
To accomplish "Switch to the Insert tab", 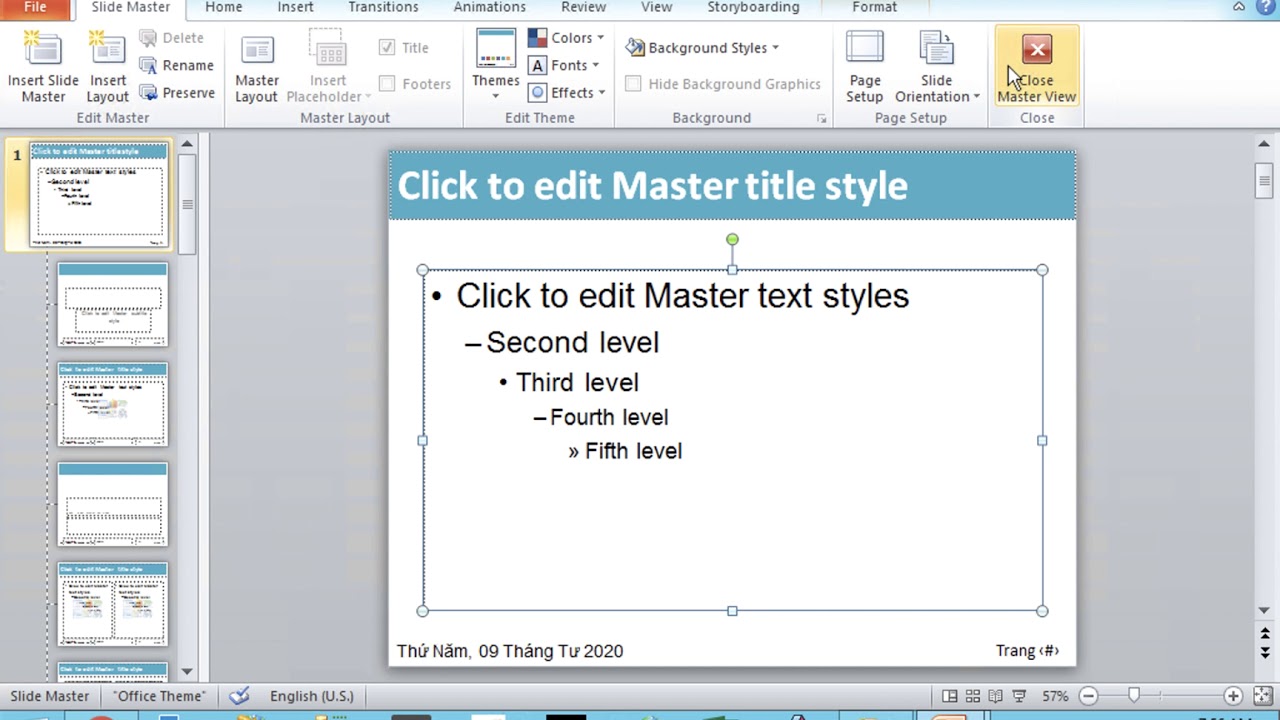I will point(295,7).
